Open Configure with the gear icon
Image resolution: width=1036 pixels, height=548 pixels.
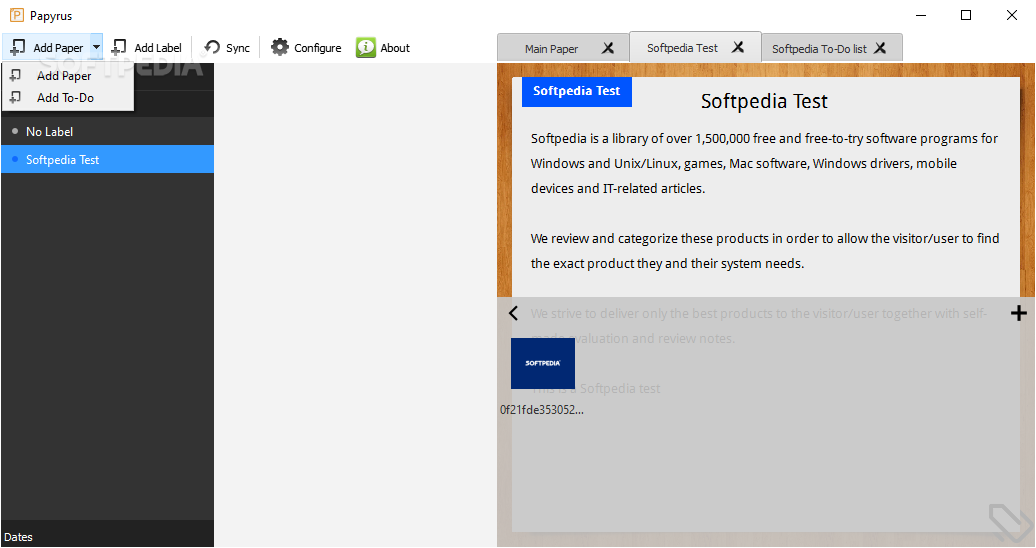pyautogui.click(x=306, y=48)
